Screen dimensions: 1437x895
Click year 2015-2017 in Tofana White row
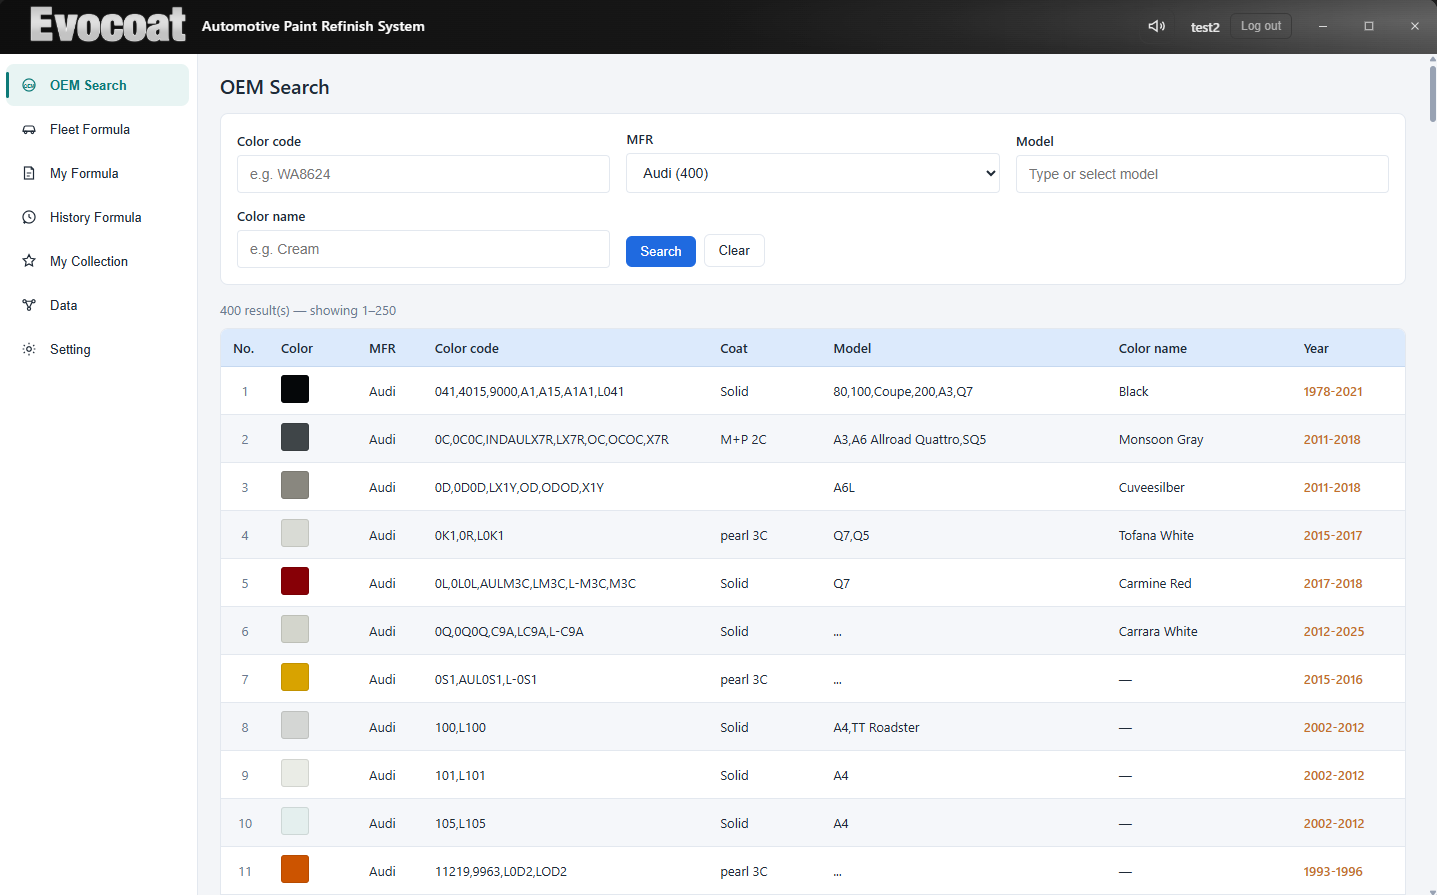coord(1333,536)
